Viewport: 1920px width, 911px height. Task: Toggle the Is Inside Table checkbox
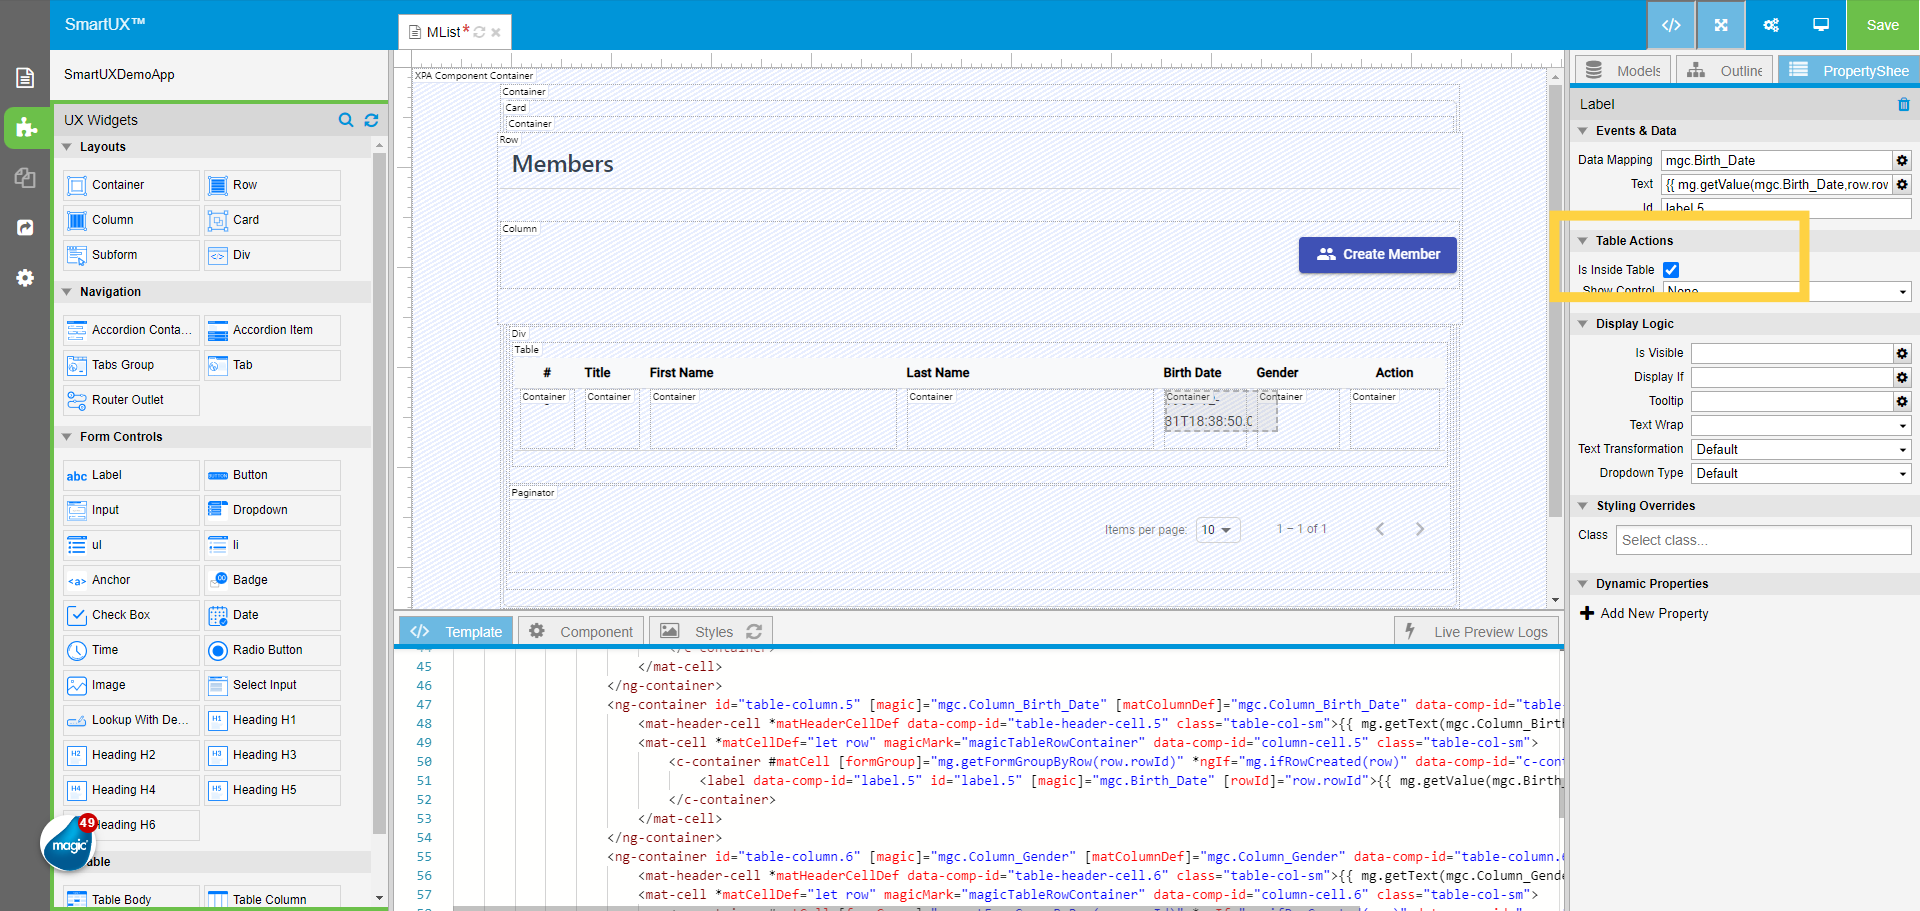coord(1671,270)
